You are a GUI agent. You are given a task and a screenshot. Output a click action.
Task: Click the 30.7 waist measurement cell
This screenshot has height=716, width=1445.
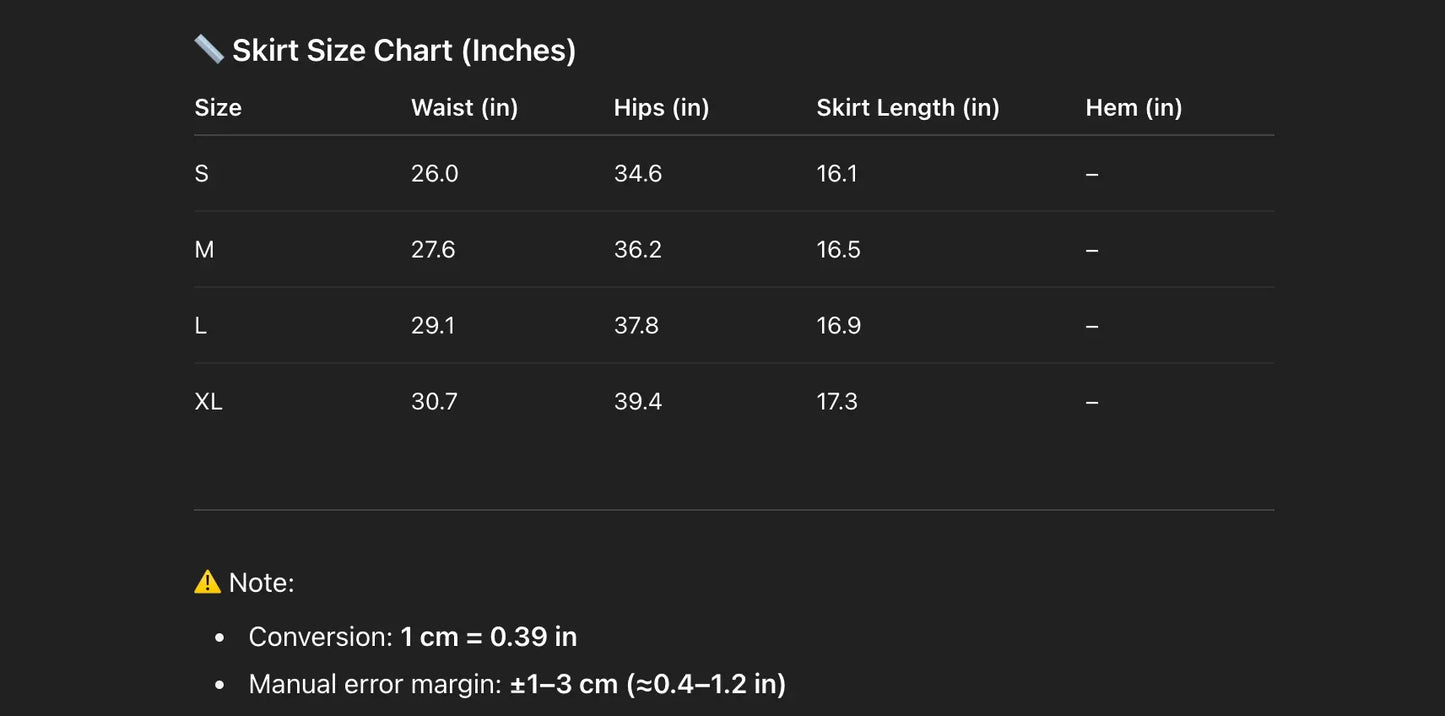point(434,402)
